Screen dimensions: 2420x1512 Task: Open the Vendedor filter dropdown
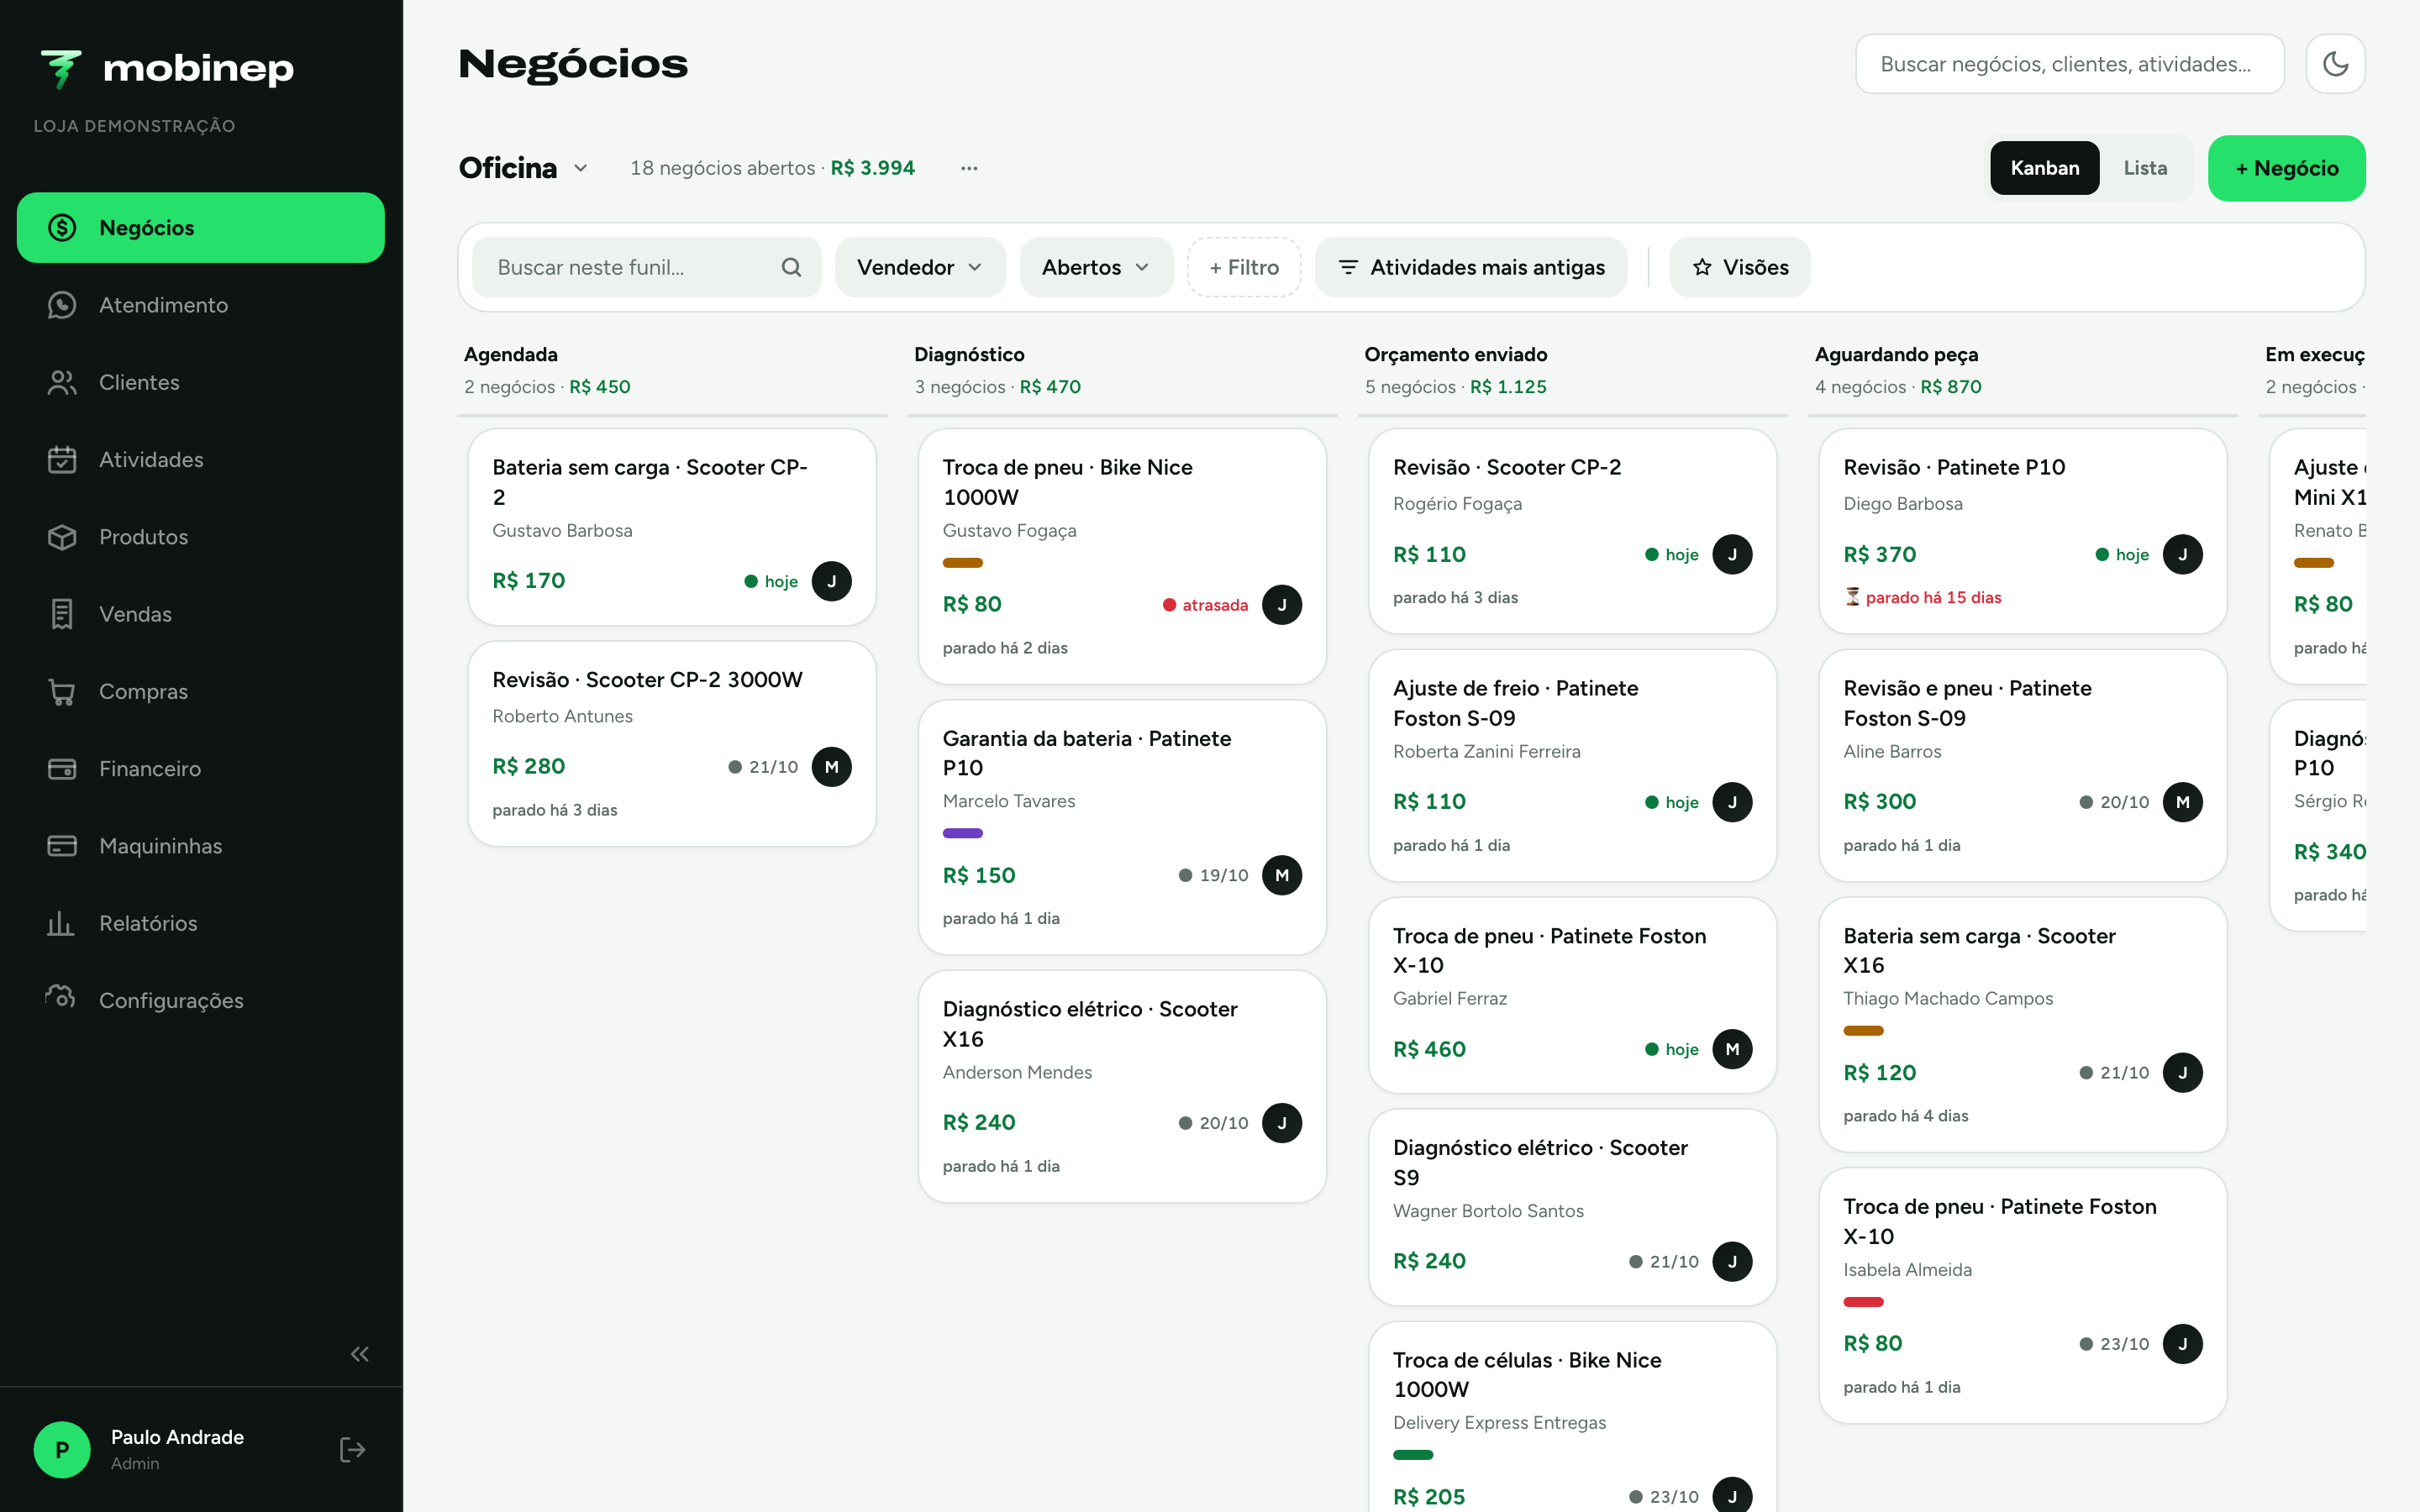920,267
